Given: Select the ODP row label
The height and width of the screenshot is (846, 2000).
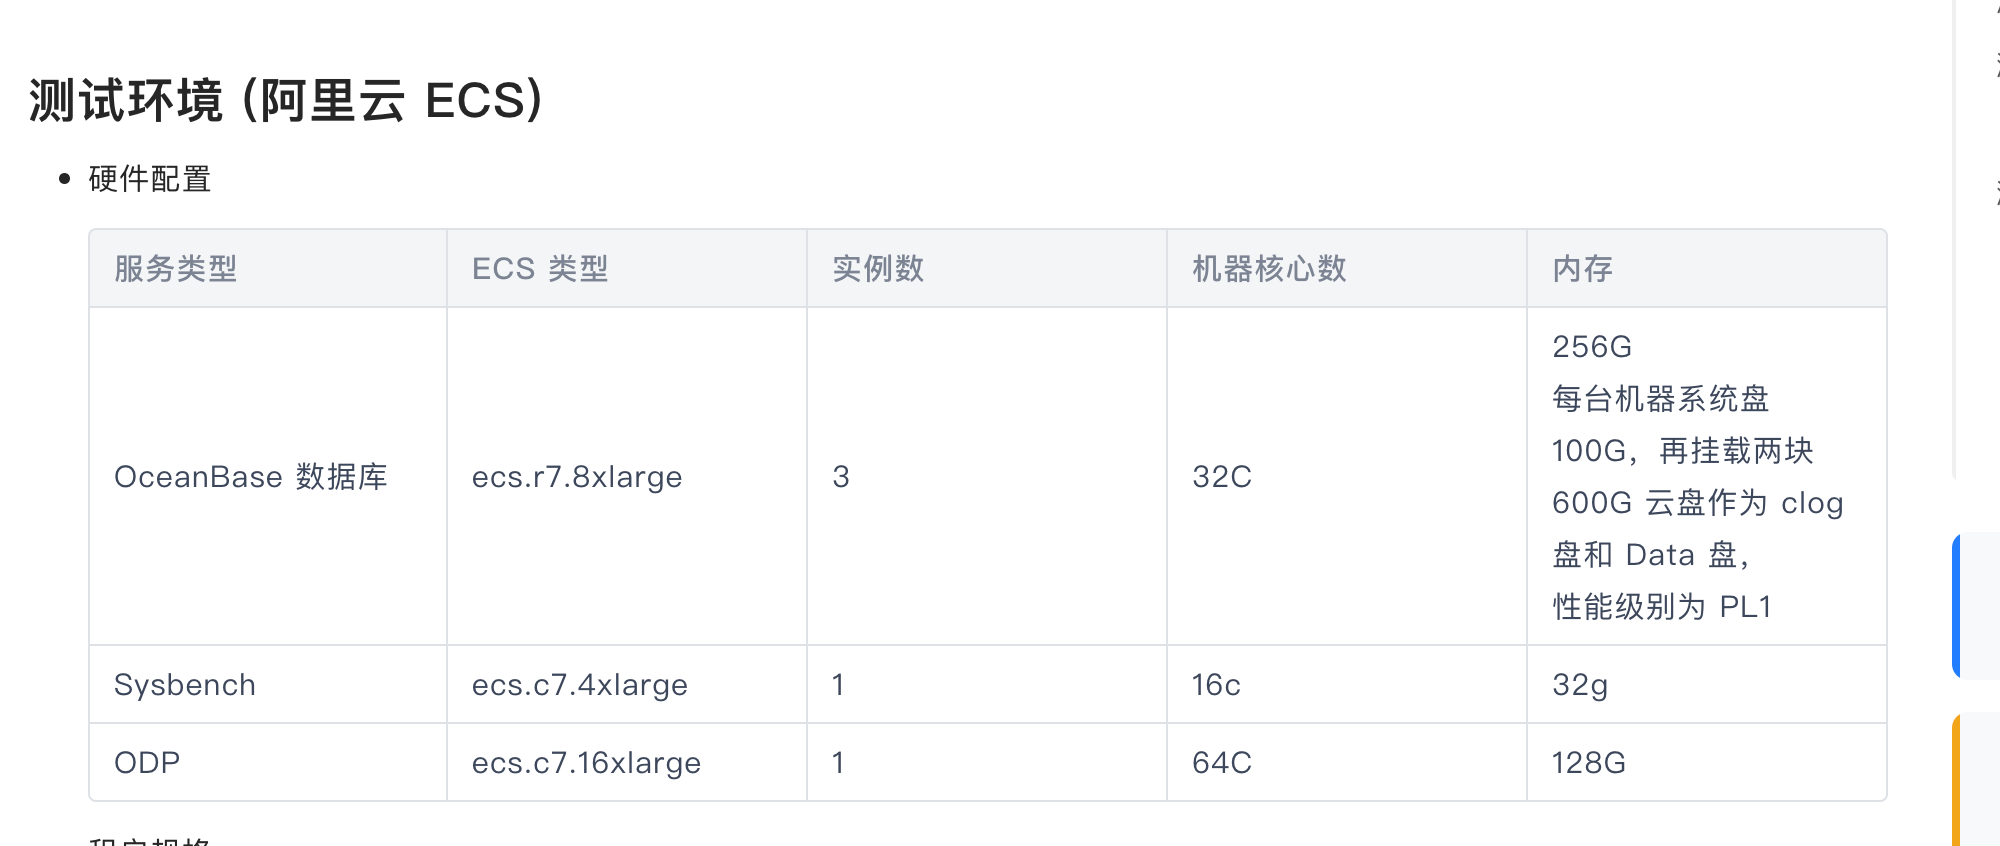Looking at the screenshot, I should point(147,762).
